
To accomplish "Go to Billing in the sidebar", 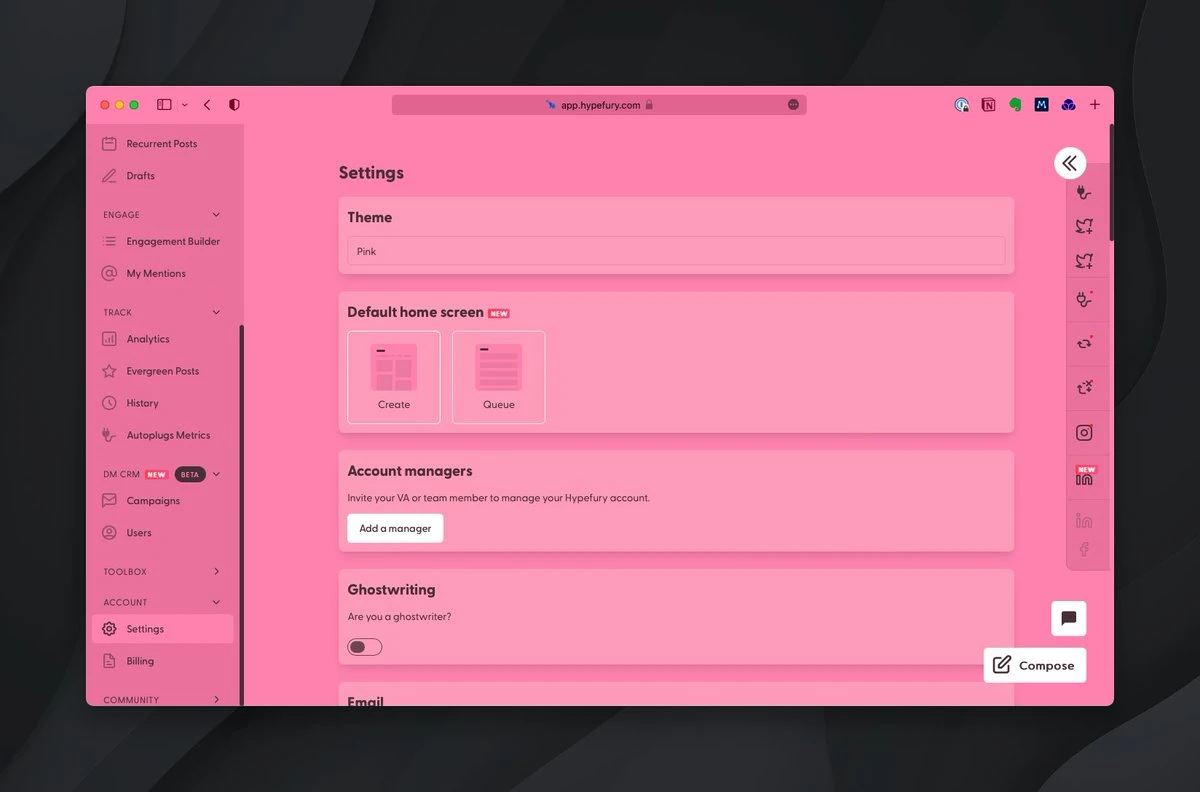I will (x=140, y=661).
